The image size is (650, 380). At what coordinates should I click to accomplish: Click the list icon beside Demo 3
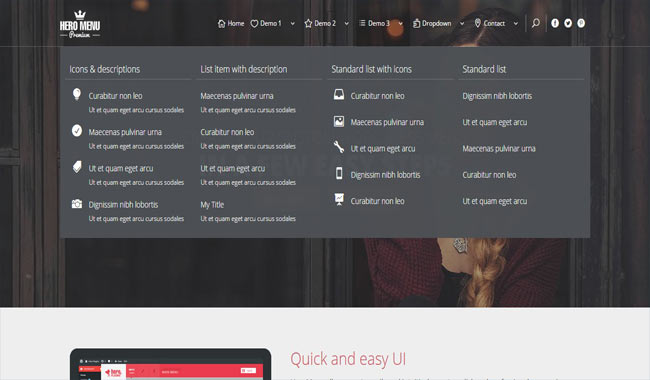click(362, 23)
